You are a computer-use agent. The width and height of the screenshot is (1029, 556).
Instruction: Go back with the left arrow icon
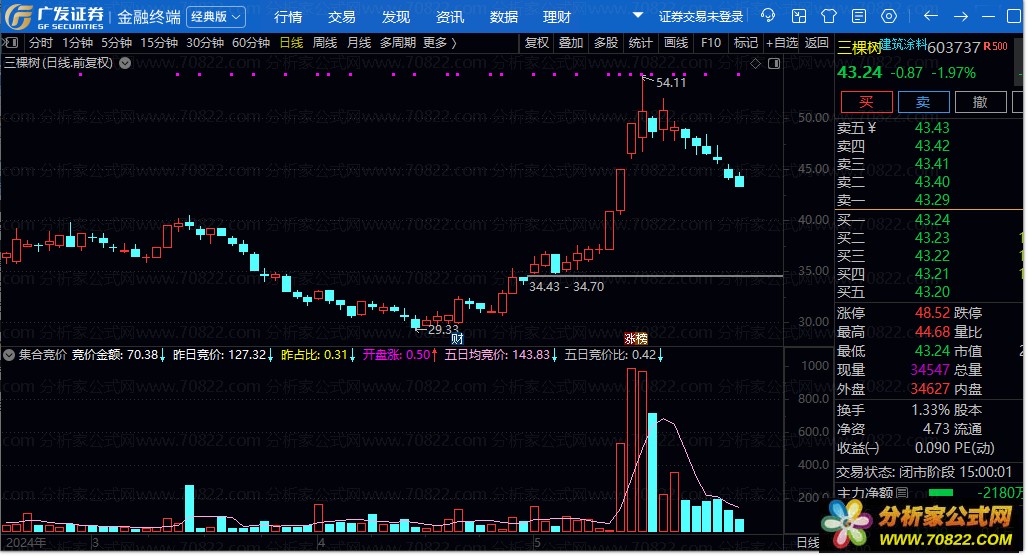pos(930,16)
